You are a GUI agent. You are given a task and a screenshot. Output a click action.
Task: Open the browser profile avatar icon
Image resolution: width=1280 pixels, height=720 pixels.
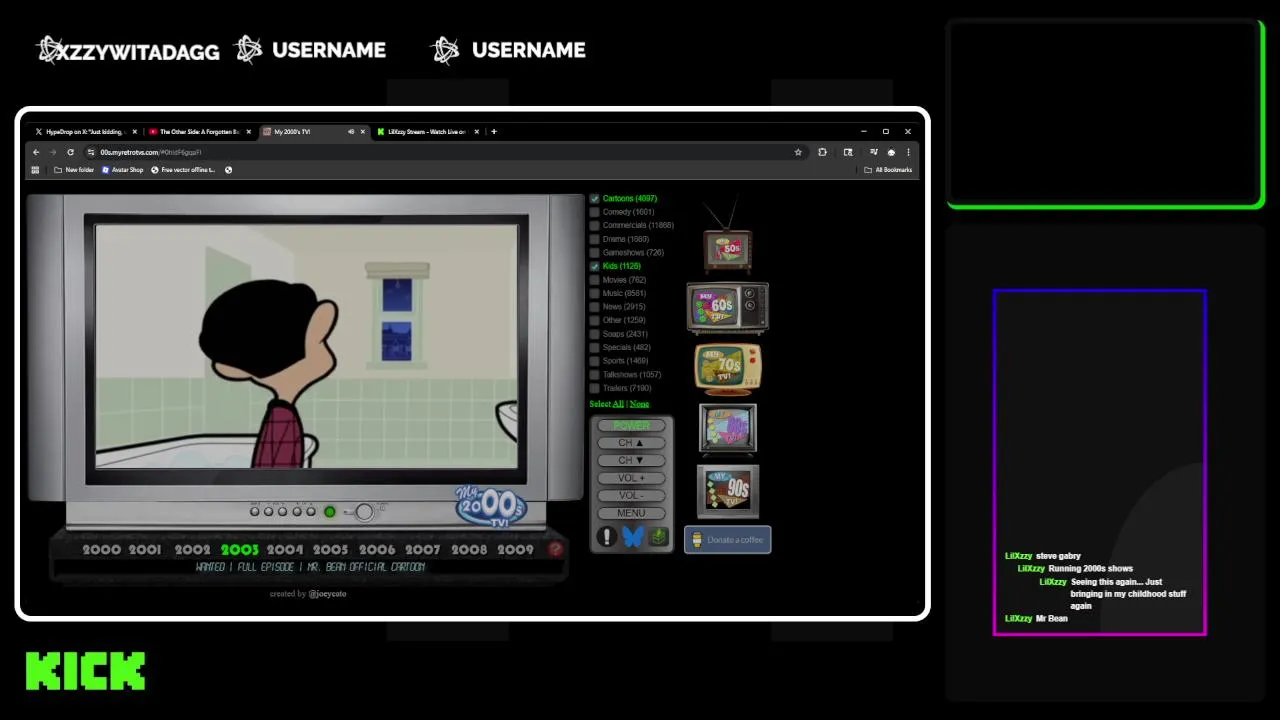(x=891, y=152)
